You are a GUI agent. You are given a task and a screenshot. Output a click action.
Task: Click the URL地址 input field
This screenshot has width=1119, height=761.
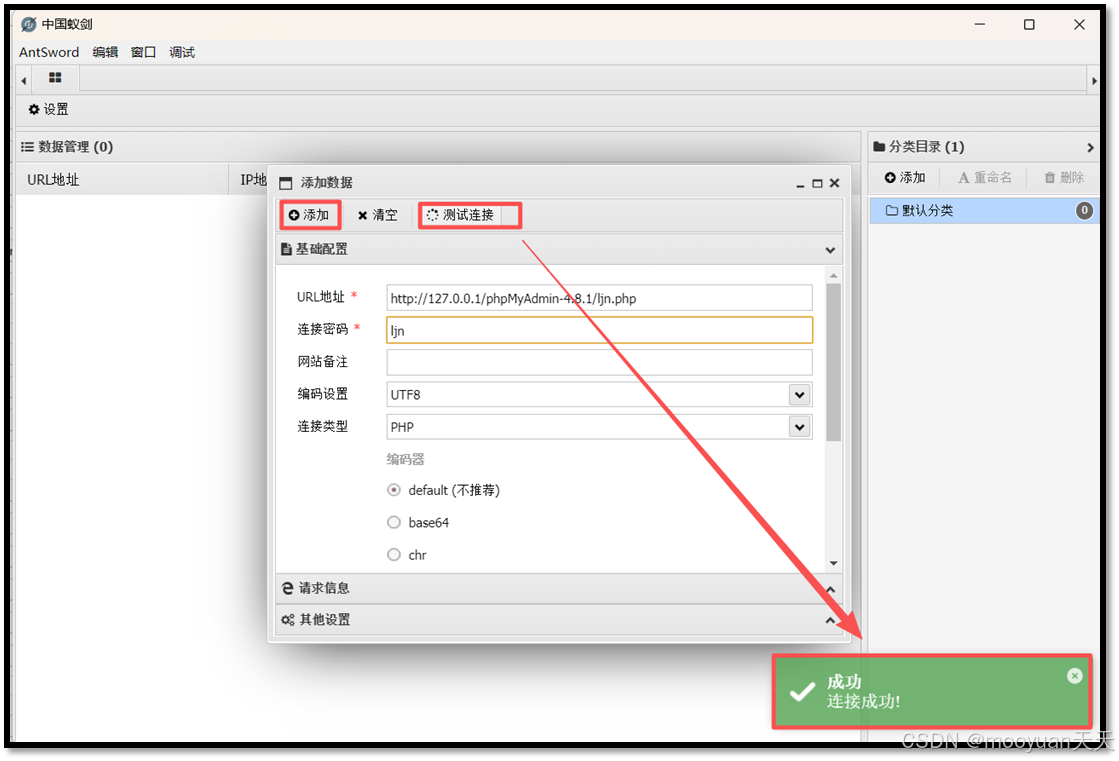click(599, 298)
